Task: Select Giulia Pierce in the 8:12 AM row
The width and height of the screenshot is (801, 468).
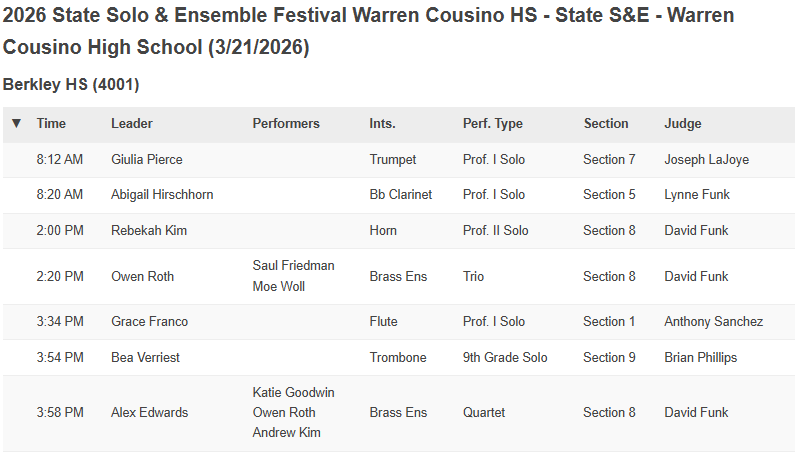Action: pyautogui.click(x=147, y=159)
